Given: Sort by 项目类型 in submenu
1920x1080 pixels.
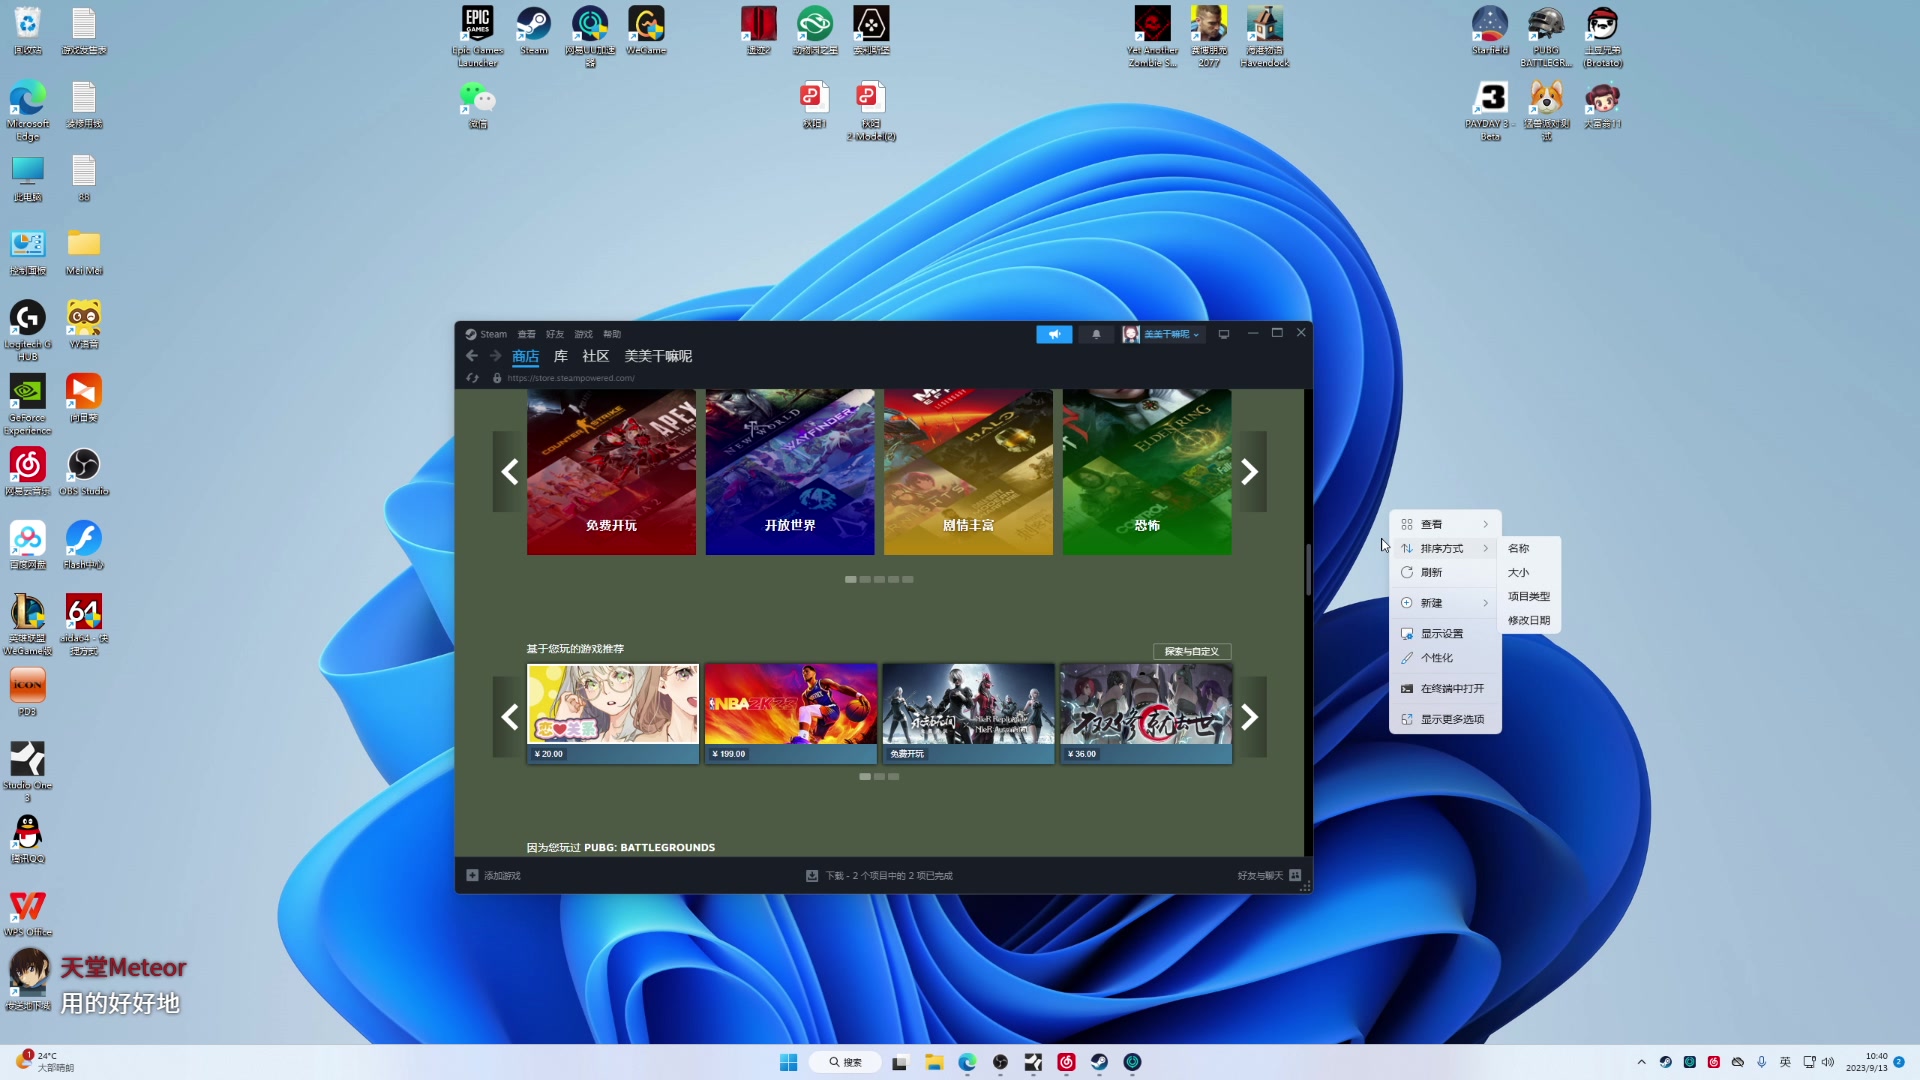Looking at the screenshot, I should click(1529, 596).
